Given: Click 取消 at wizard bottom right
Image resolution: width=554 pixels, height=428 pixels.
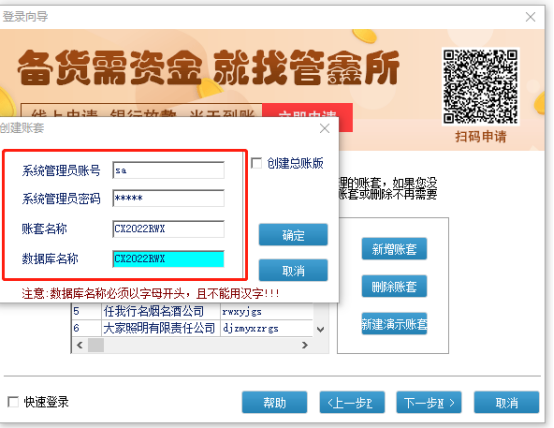Looking at the screenshot, I should pos(506,402).
